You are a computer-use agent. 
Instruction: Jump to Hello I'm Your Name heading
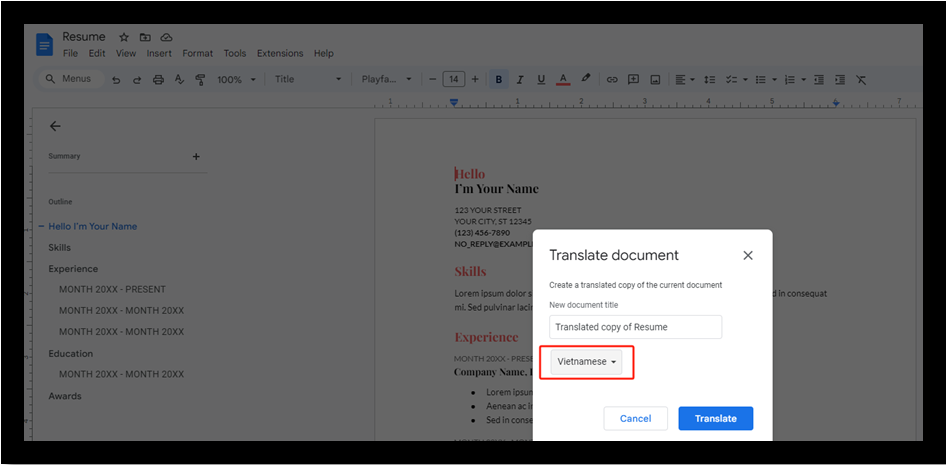(93, 226)
